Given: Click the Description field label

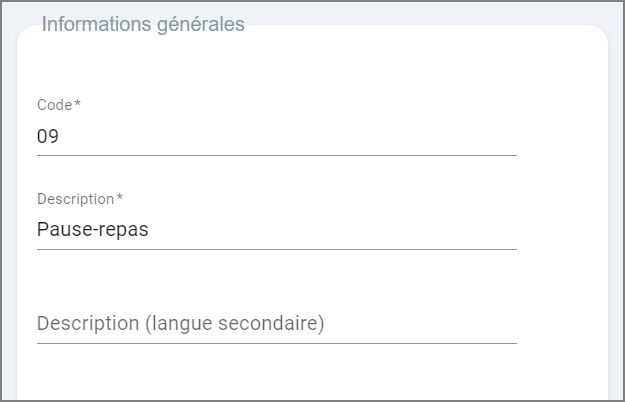Looking at the screenshot, I should pyautogui.click(x=75, y=199).
